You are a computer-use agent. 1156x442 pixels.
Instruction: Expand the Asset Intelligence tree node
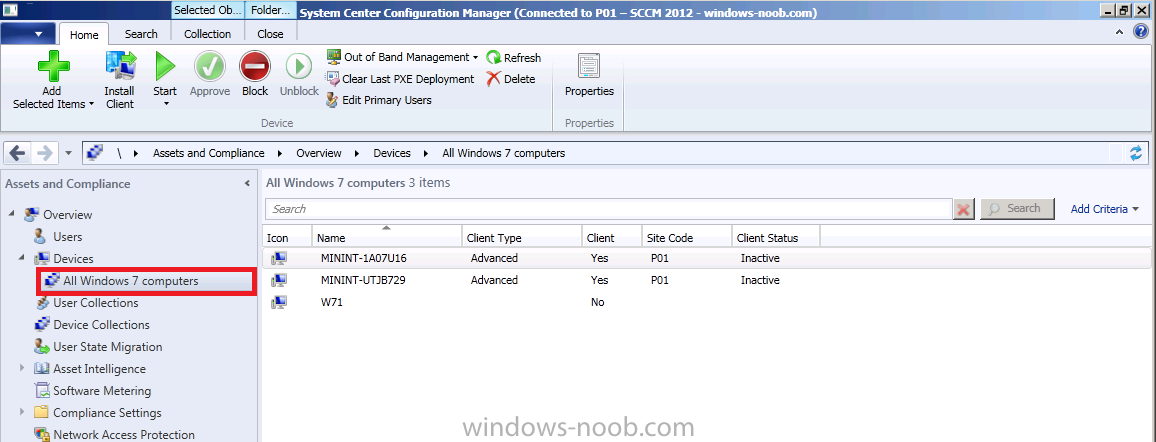21,368
